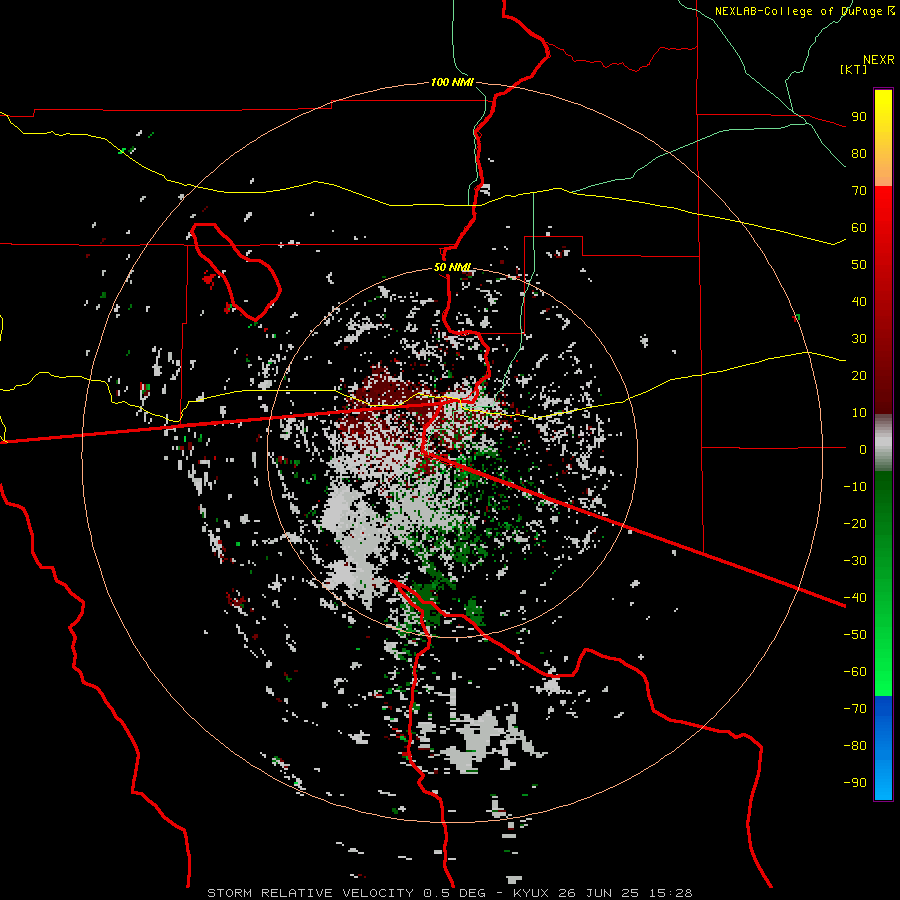Click the NEXR label above the color bar
This screenshot has width=900, height=900.
[879, 60]
